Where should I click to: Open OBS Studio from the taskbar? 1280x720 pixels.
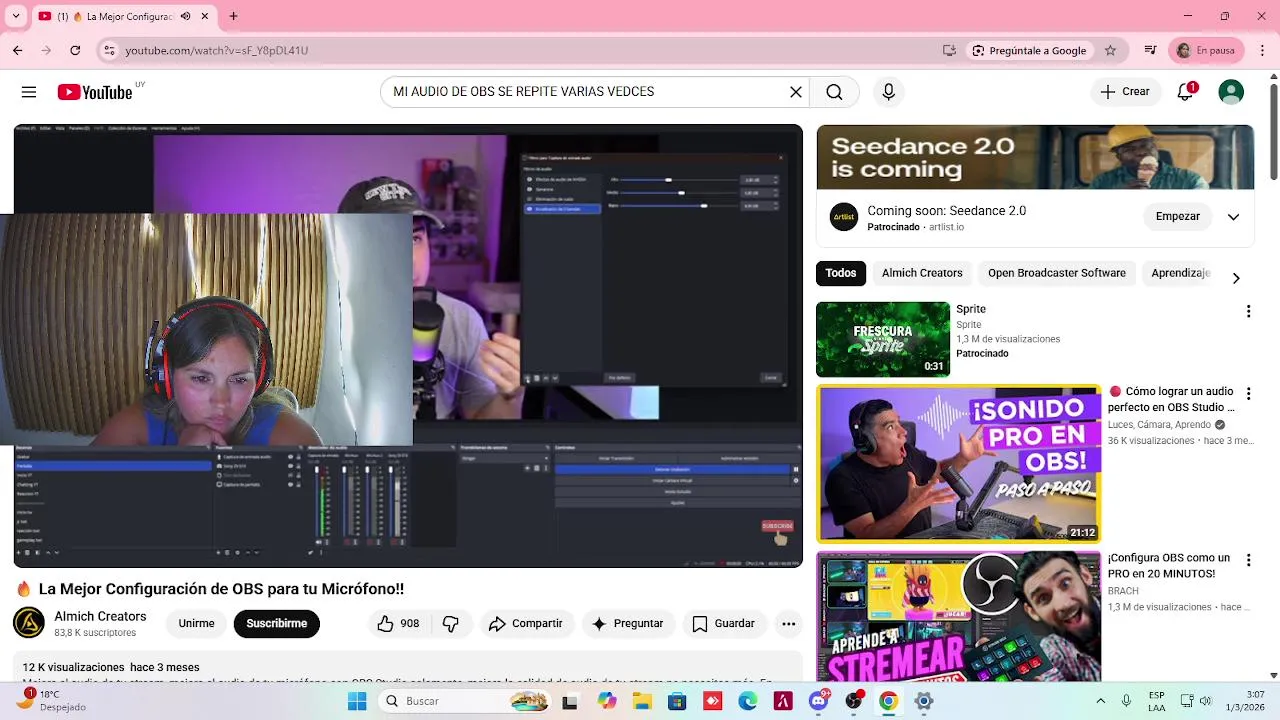point(854,701)
